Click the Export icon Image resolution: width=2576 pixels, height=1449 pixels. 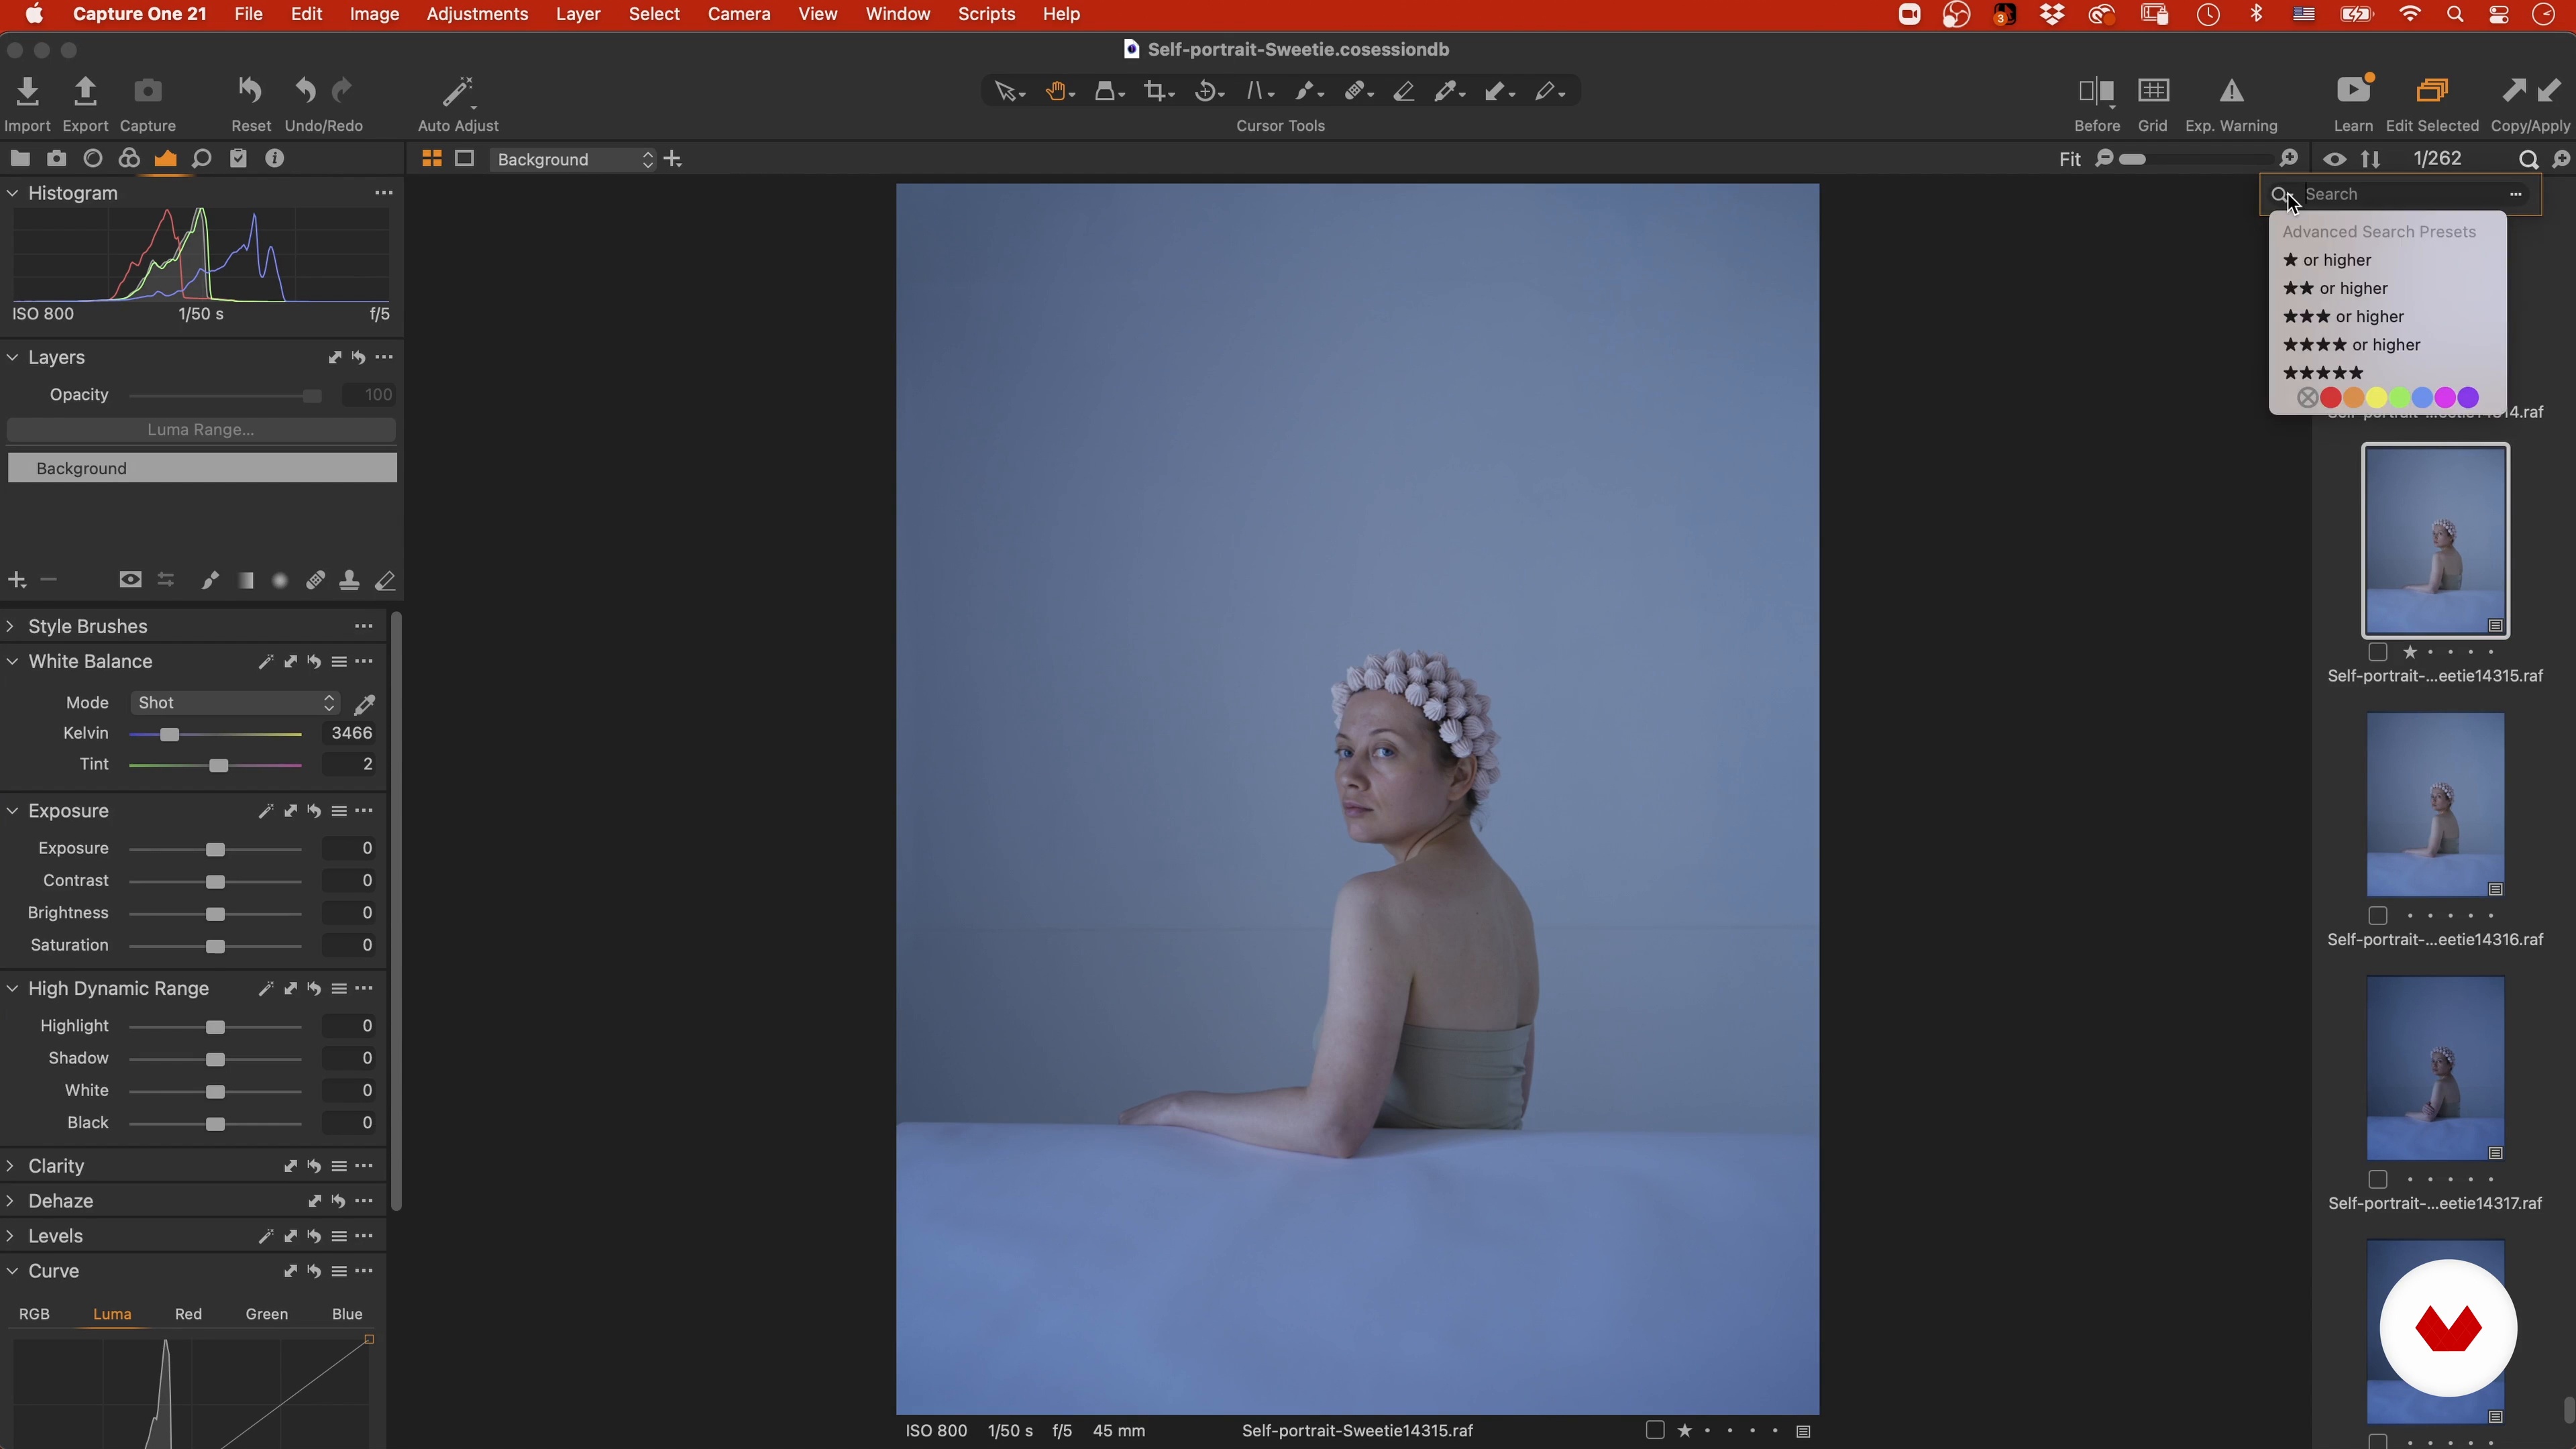(85, 92)
